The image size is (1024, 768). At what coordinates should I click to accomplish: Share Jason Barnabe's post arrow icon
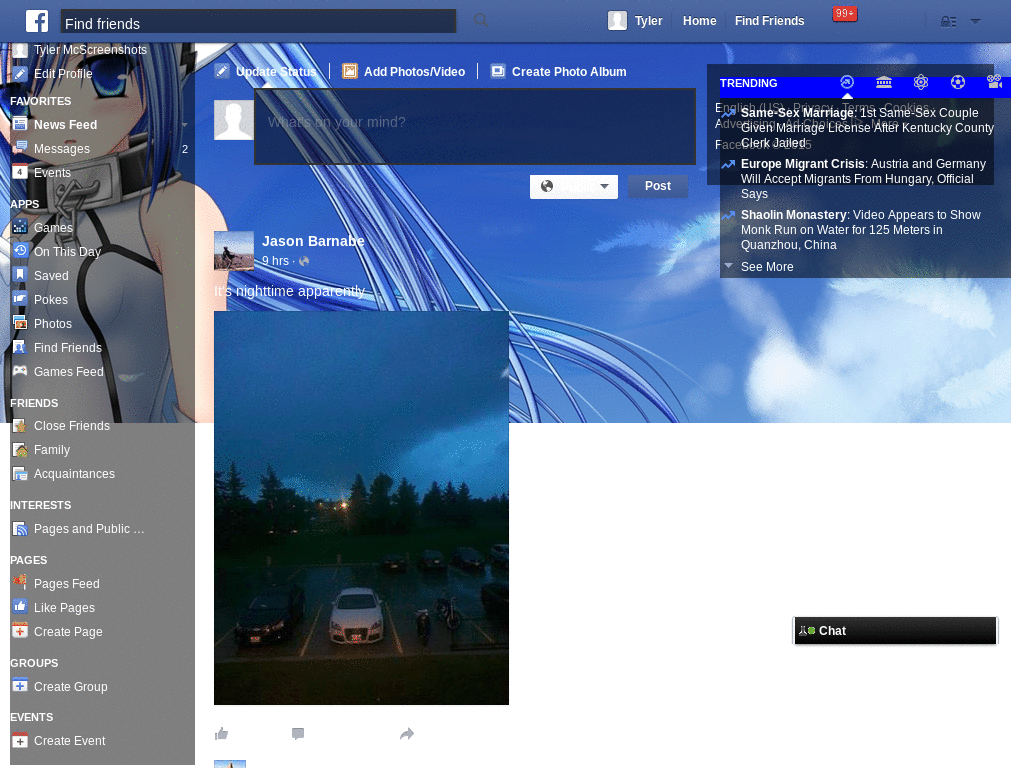tap(407, 734)
